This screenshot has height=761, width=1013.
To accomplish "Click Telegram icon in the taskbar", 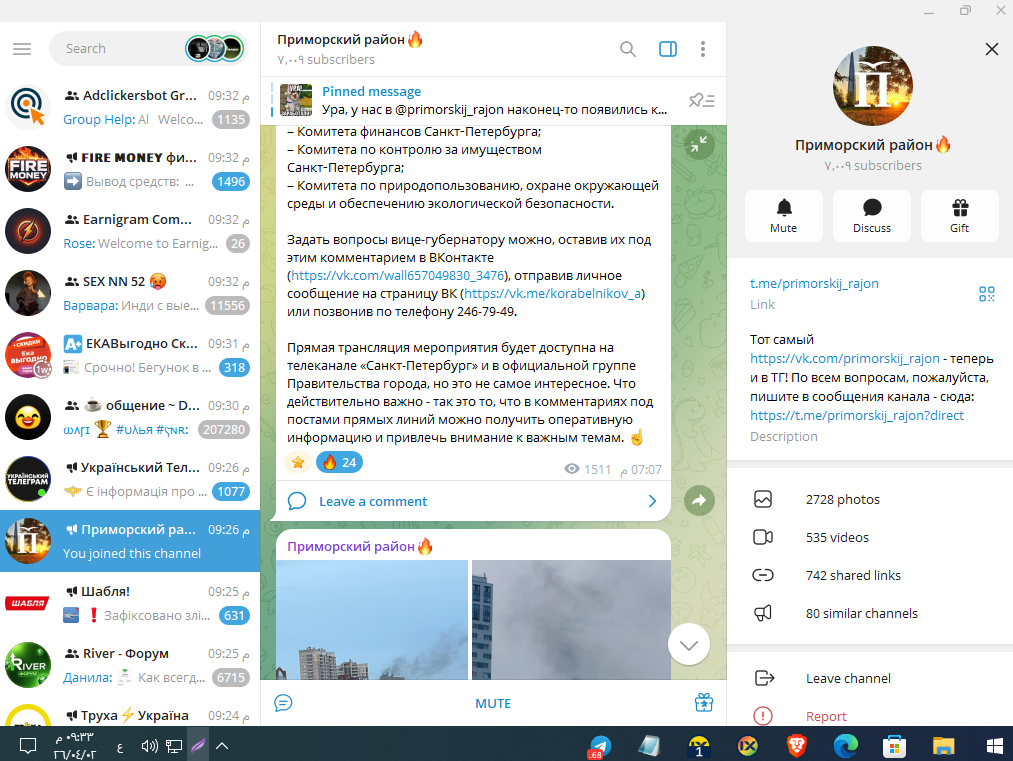I will (600, 746).
